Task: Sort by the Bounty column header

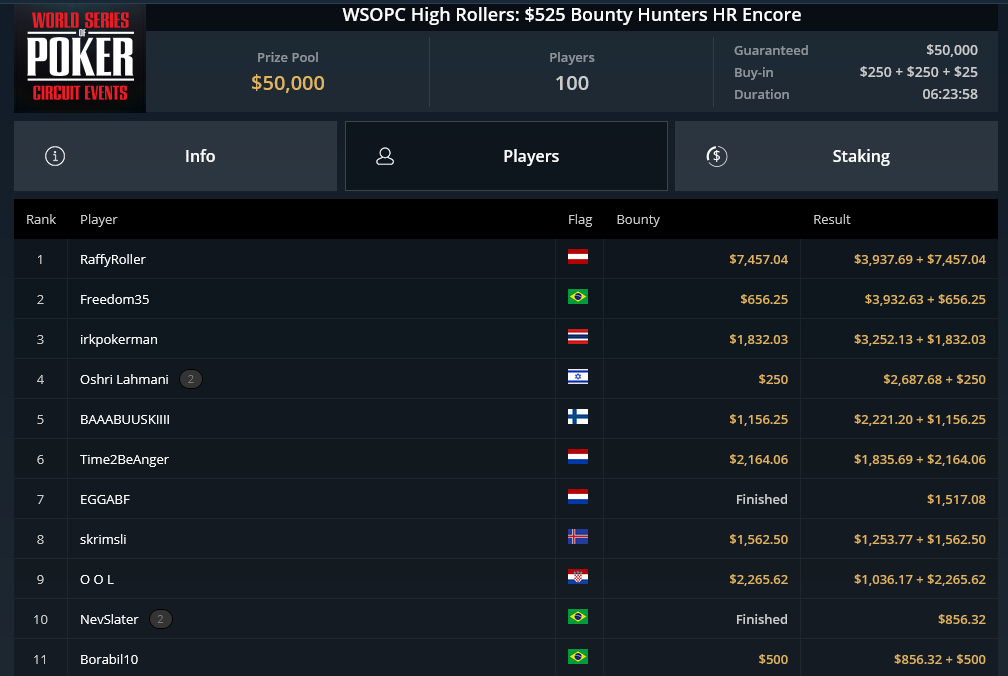Action: click(x=638, y=220)
